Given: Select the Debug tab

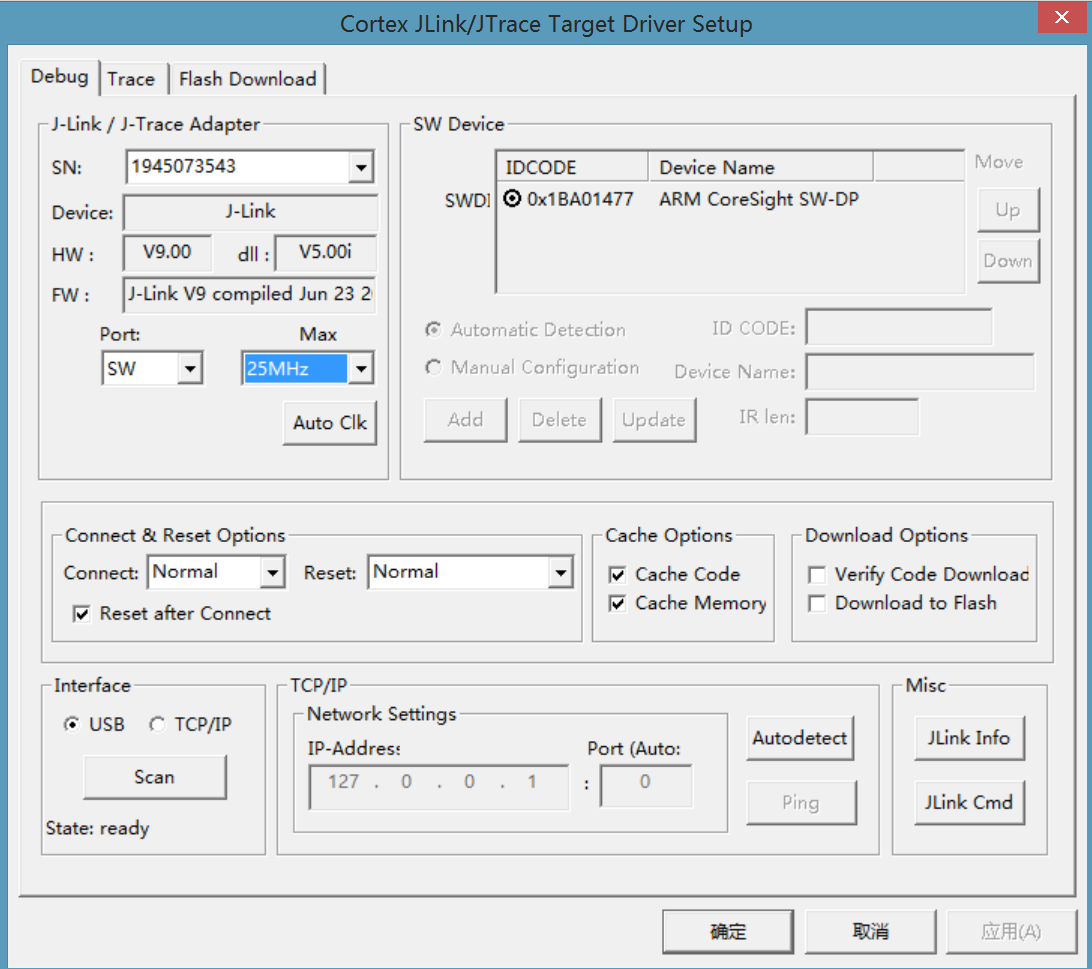Looking at the screenshot, I should 60,76.
